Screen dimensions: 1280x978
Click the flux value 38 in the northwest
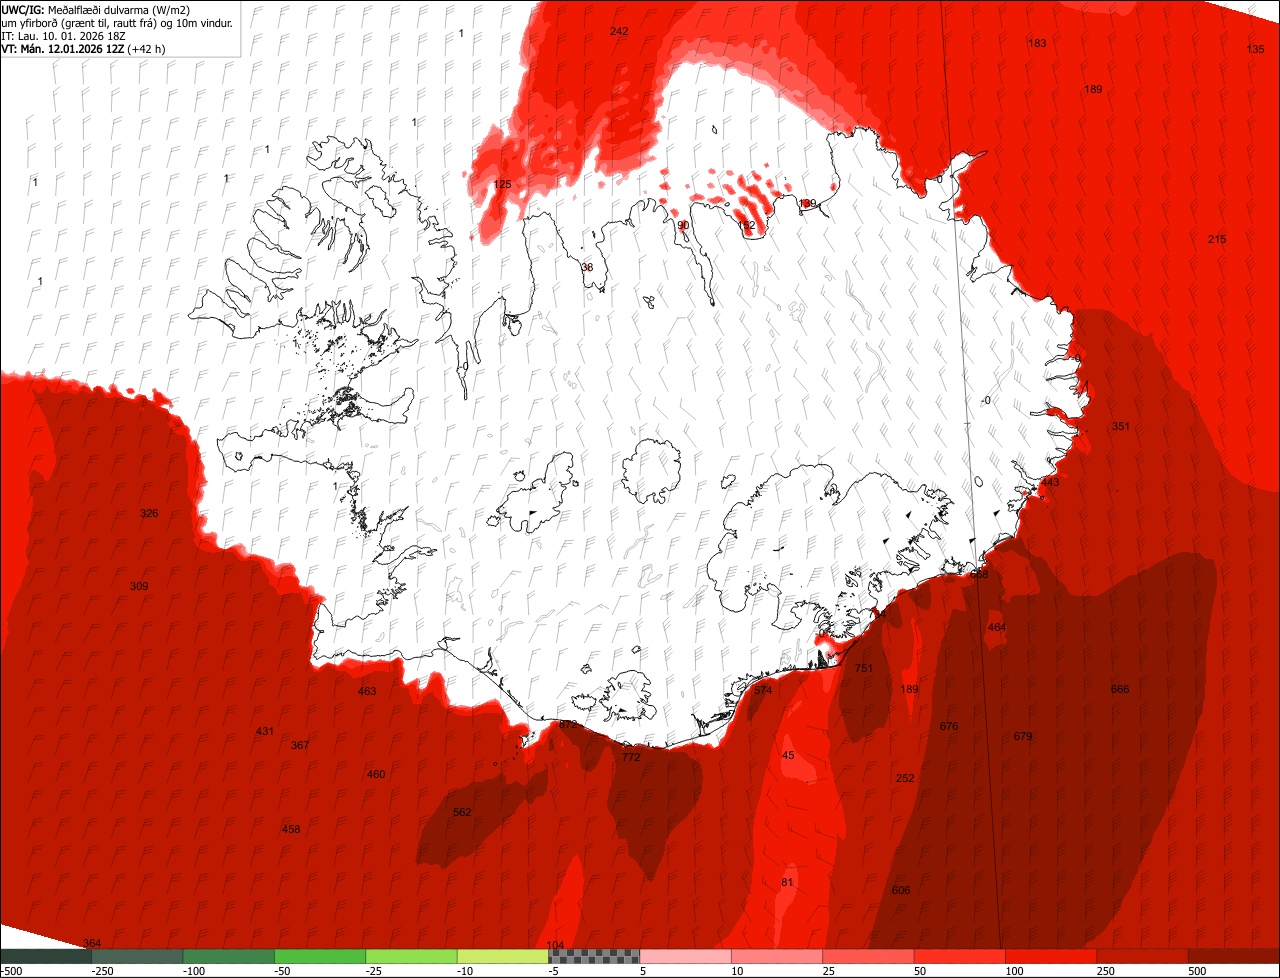click(587, 267)
